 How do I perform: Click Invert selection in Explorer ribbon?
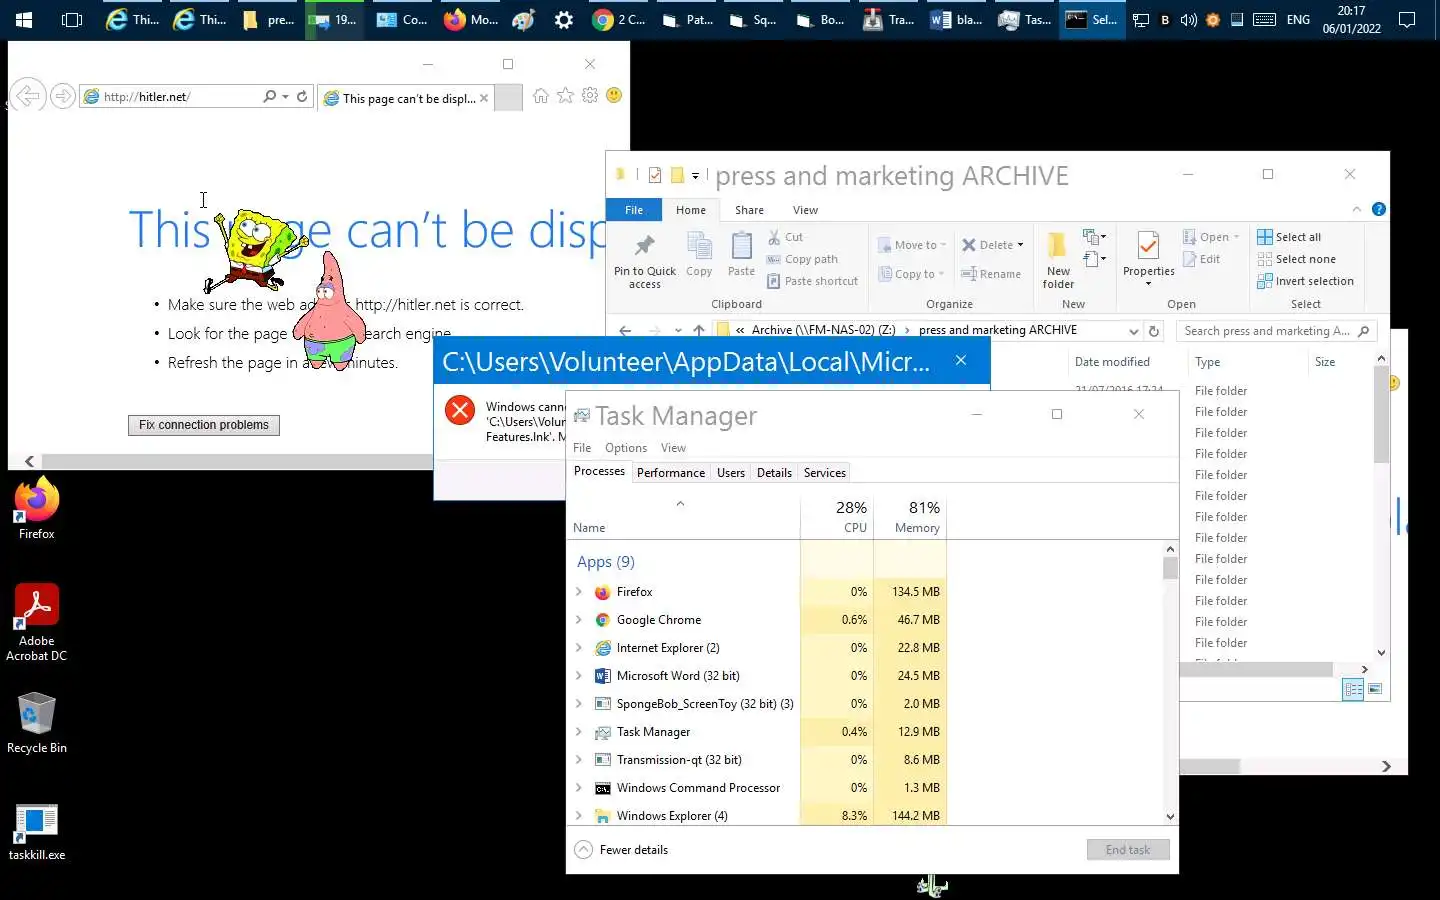1305,281
